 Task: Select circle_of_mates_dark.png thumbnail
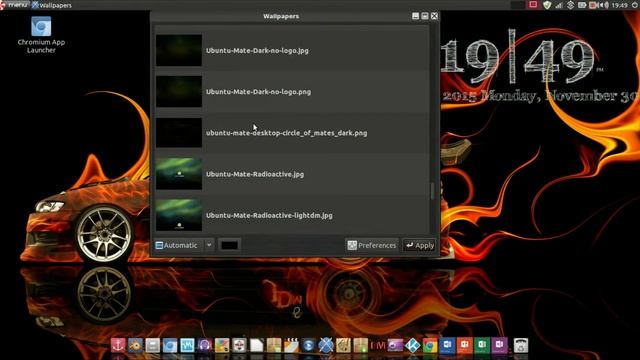click(x=179, y=133)
